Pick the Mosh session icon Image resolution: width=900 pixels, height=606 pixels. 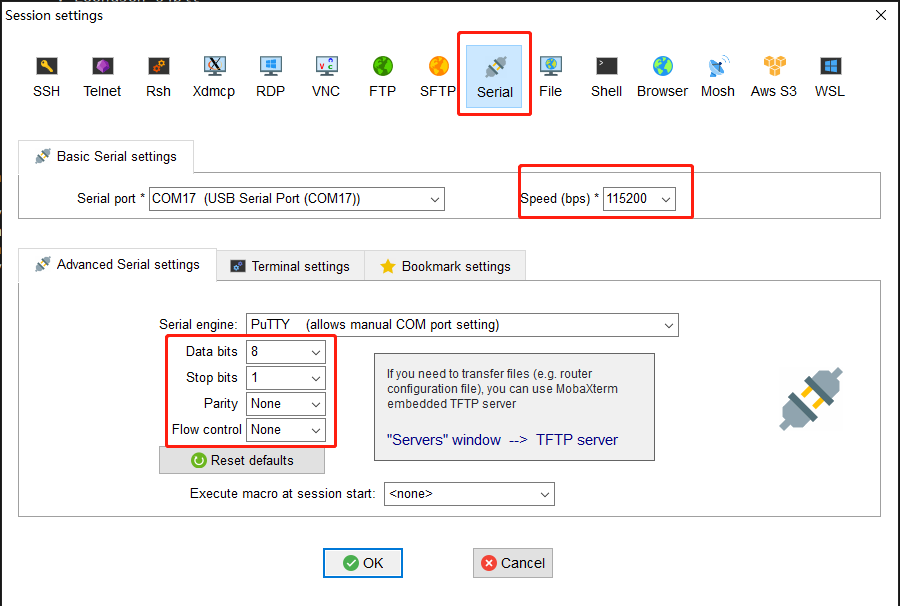(717, 77)
